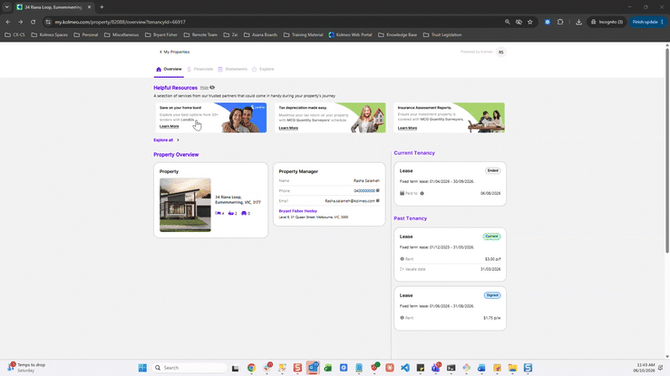The image size is (670, 376).
Task: Open the Knowledge Base bookmark folder
Action: [397, 35]
